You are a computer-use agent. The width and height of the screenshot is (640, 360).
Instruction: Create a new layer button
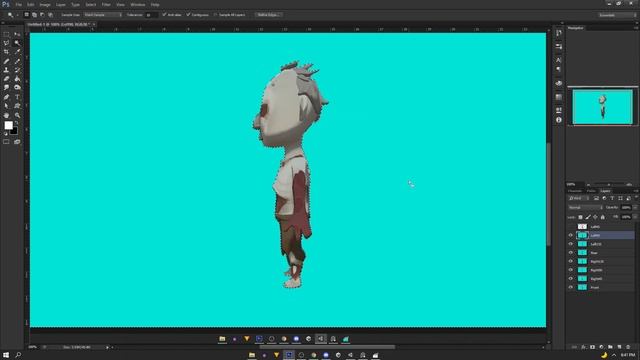619,347
